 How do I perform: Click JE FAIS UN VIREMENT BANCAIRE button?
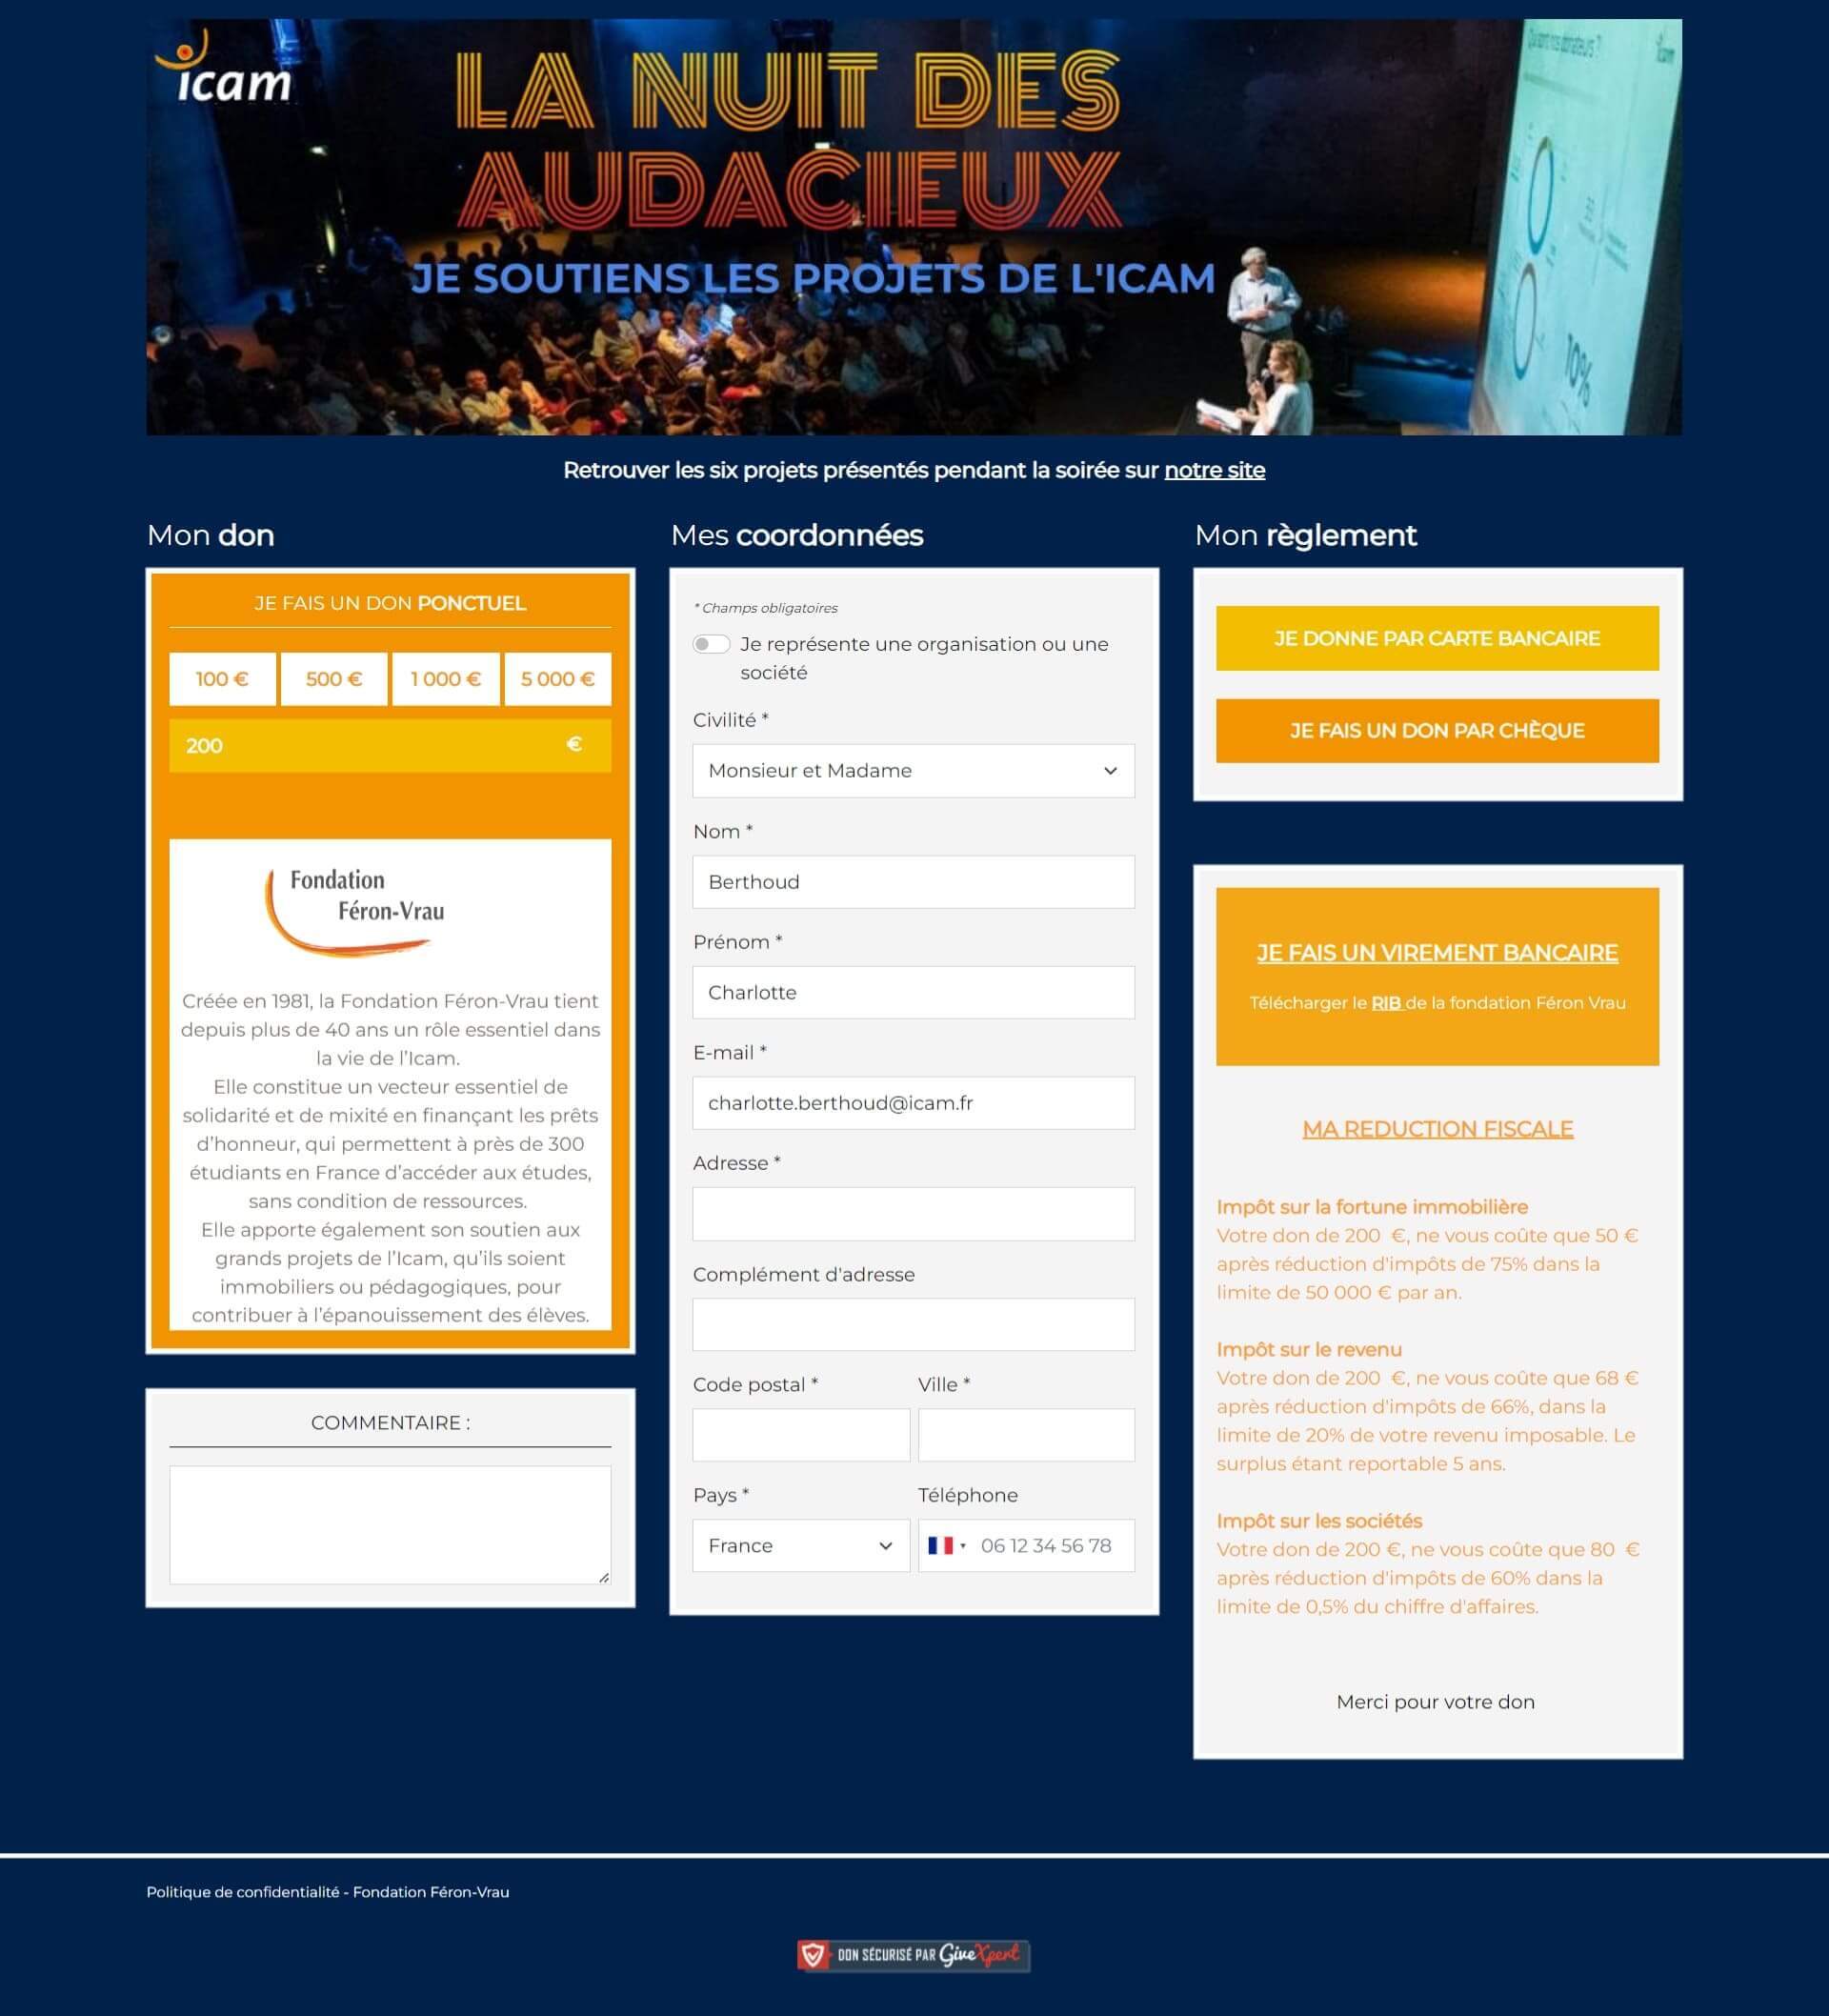[x=1436, y=952]
